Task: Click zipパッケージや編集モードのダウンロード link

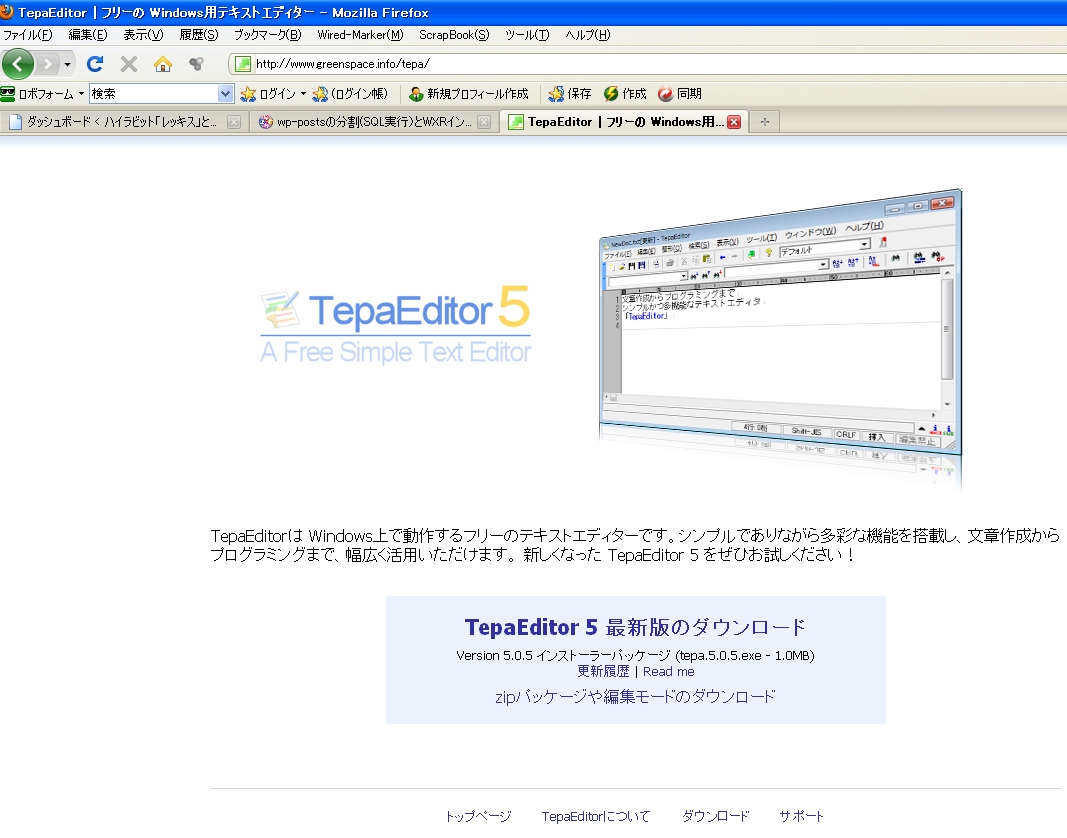Action: [x=635, y=696]
